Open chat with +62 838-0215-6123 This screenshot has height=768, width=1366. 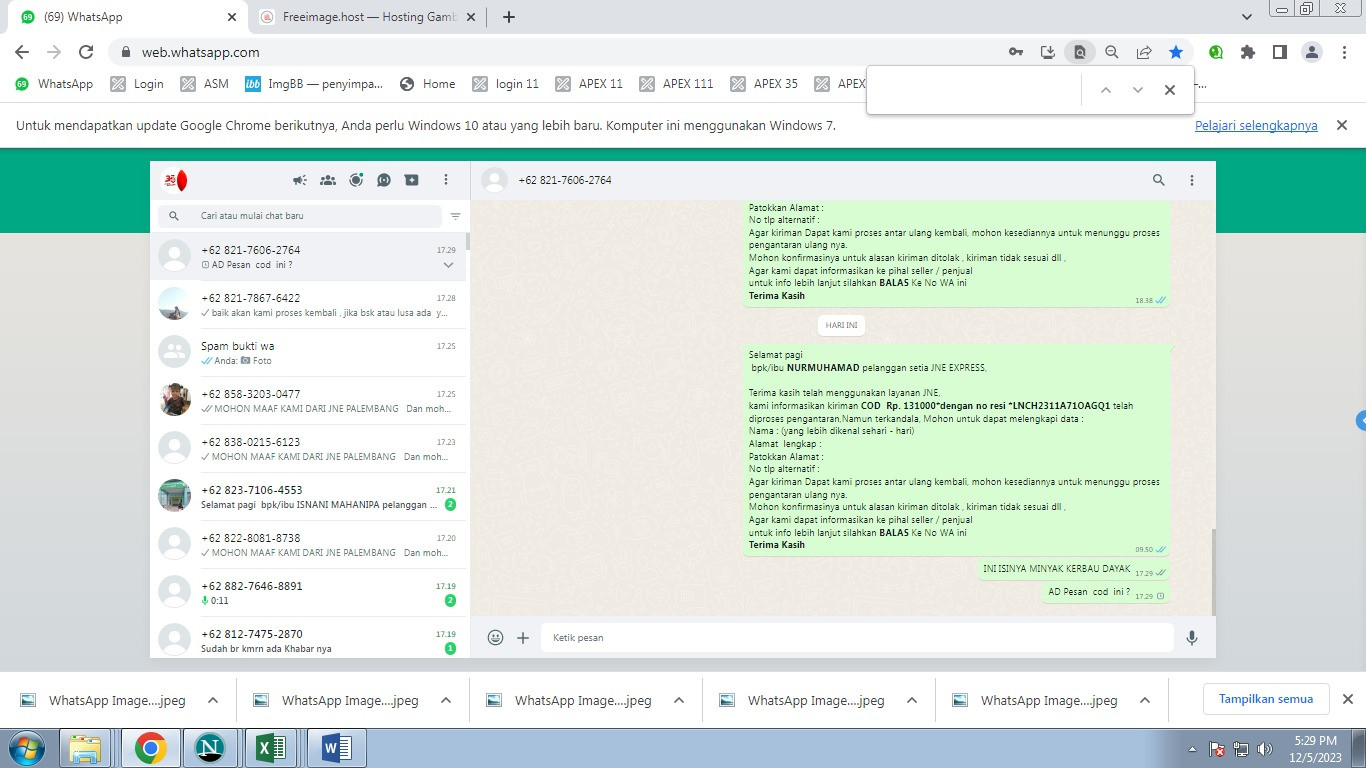click(308, 449)
